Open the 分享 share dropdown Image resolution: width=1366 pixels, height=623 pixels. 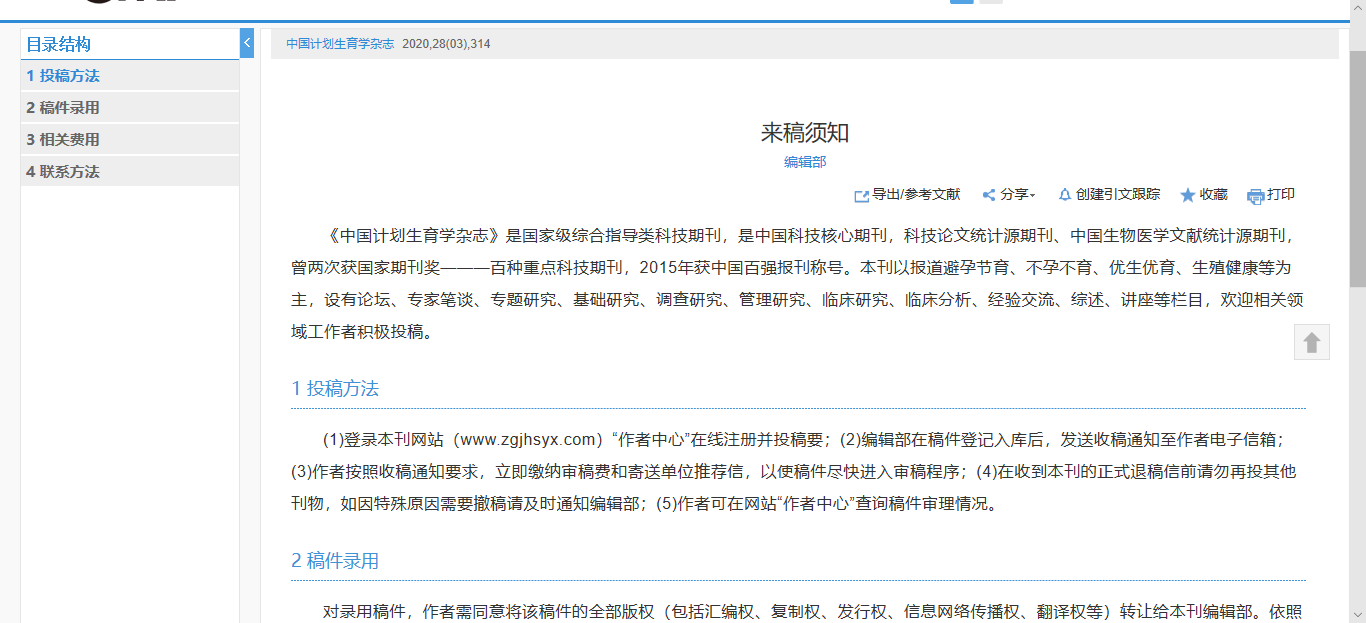coord(1008,195)
